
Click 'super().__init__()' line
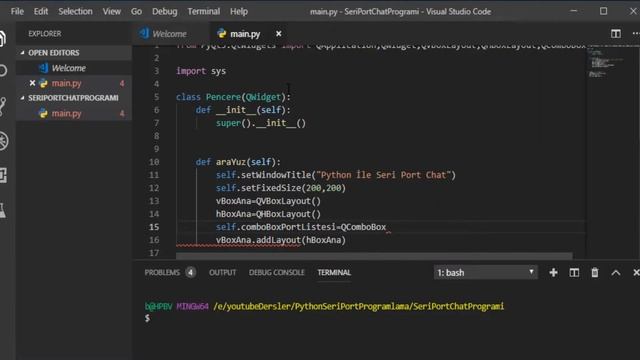pyautogui.click(x=261, y=123)
